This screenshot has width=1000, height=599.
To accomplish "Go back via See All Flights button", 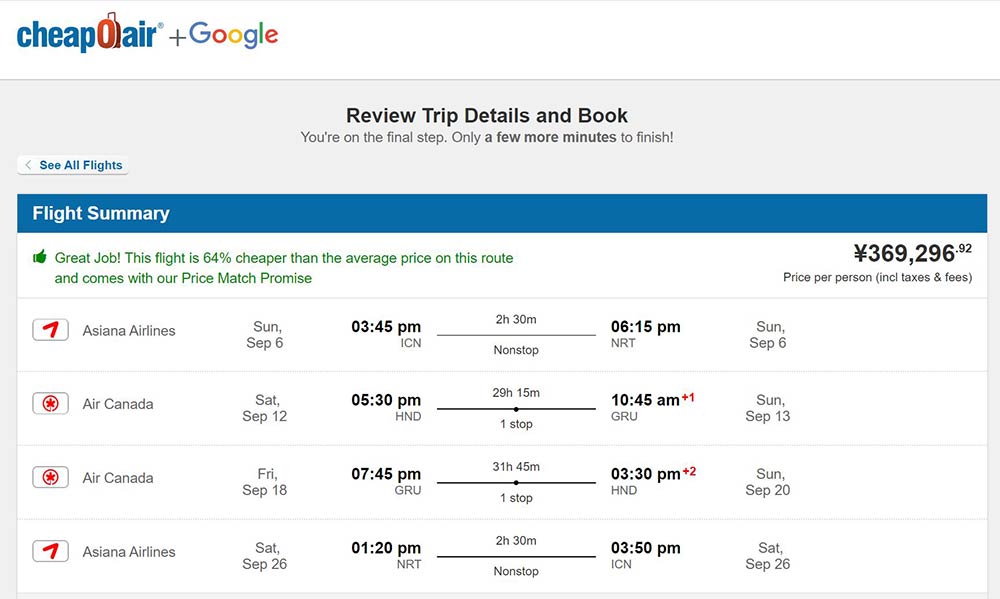I will pos(73,165).
